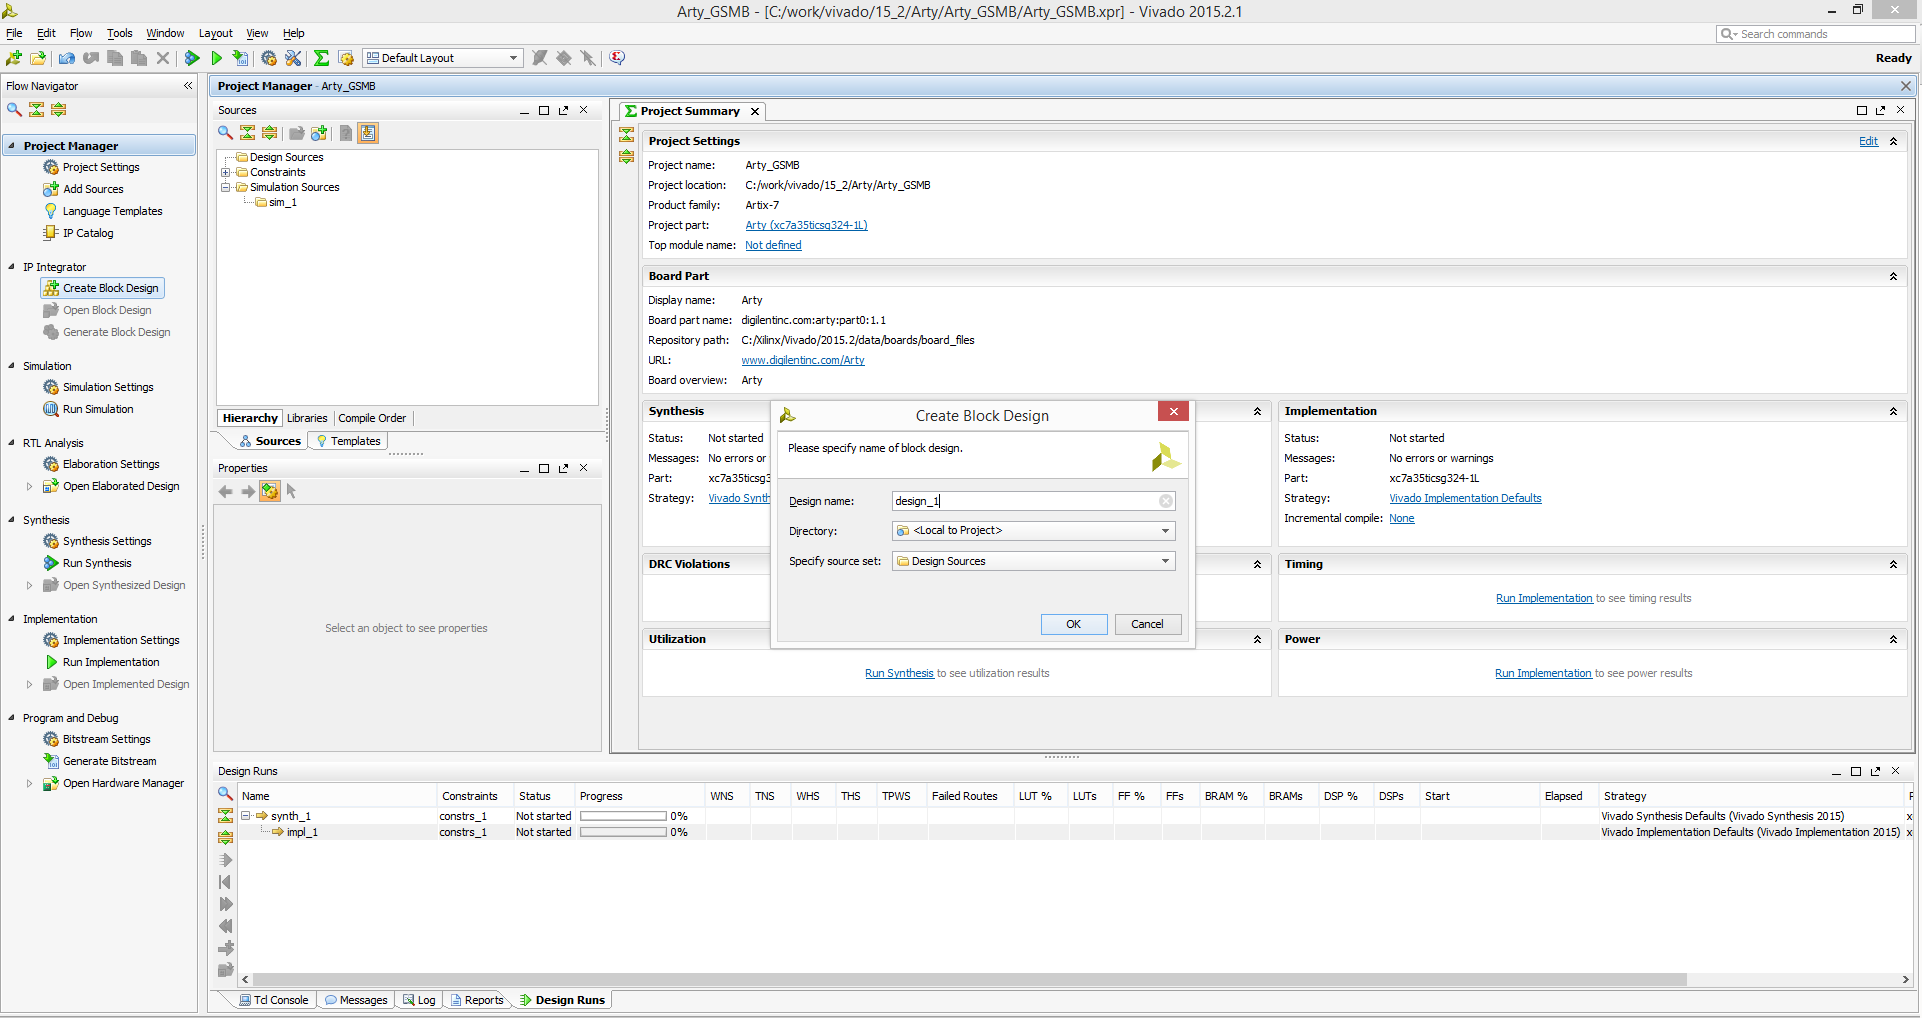Select the synth_1 run row
Screen dimensions: 1922x1018
(1074, 816)
